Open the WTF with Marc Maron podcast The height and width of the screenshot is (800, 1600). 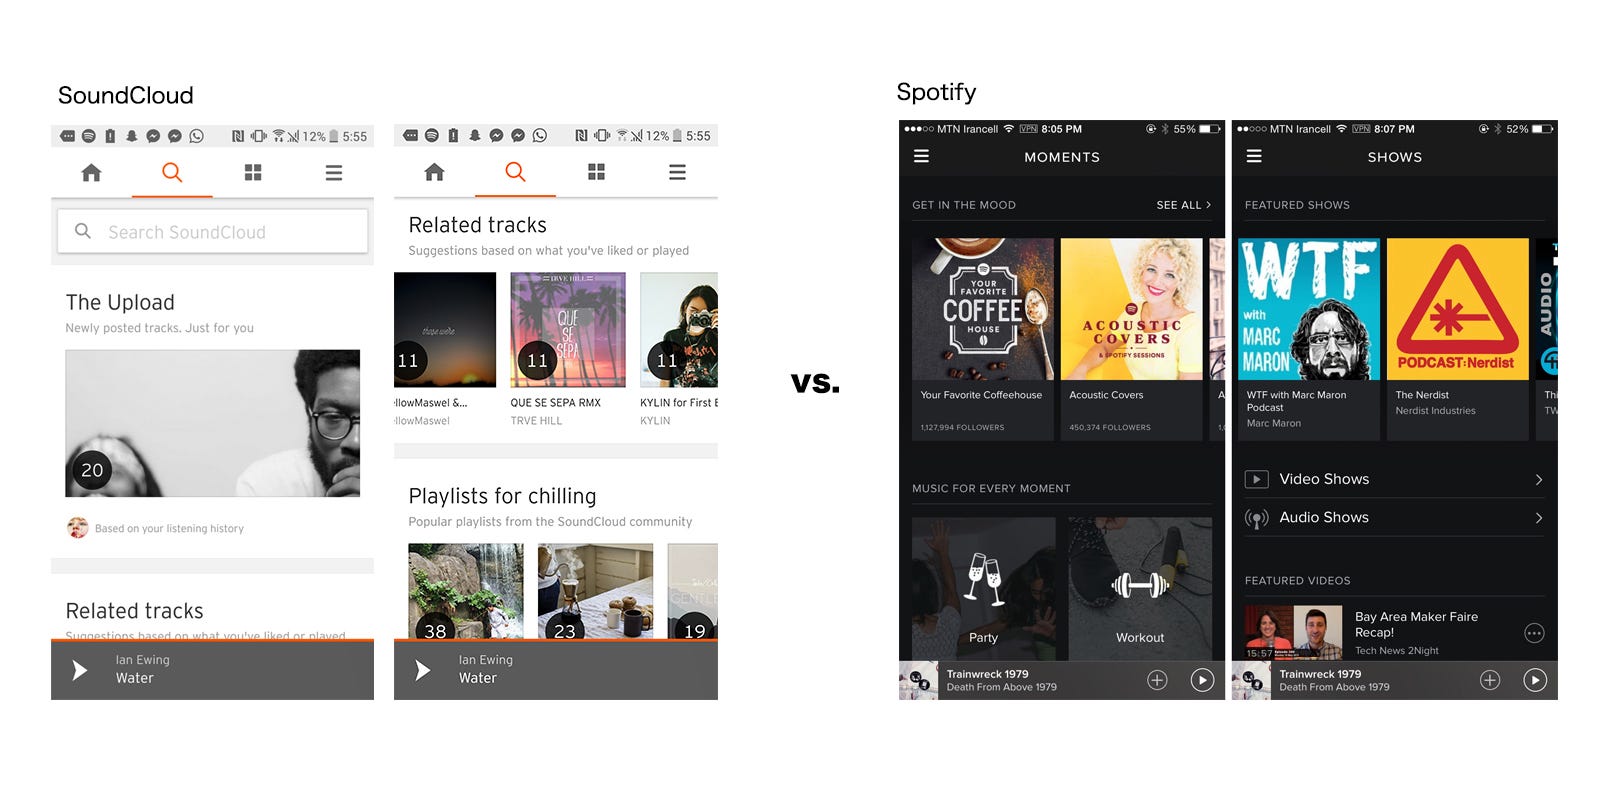(1309, 339)
